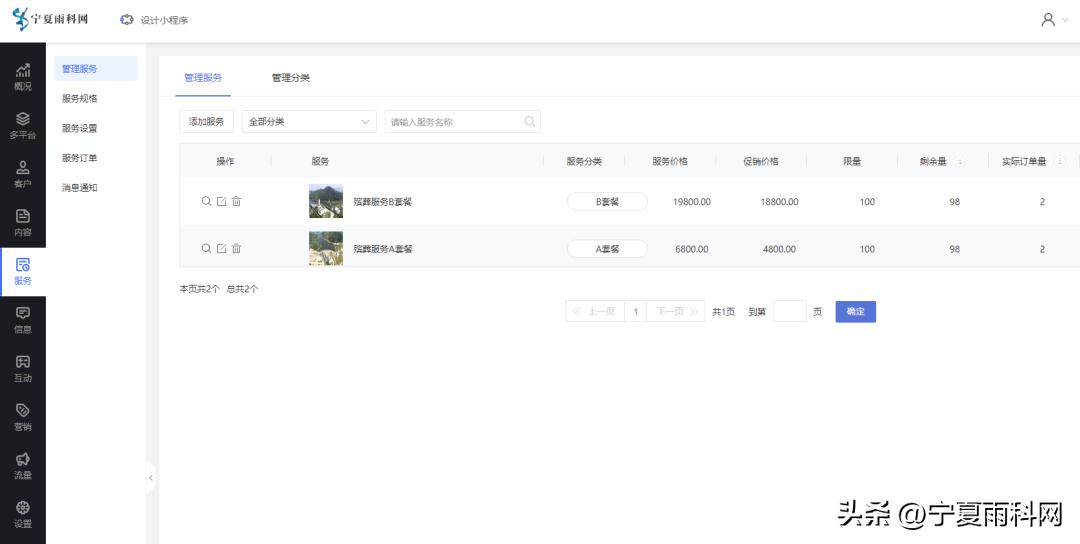The height and width of the screenshot is (544, 1080).
Task: Click the 共1页 page count text
Action: coord(723,312)
